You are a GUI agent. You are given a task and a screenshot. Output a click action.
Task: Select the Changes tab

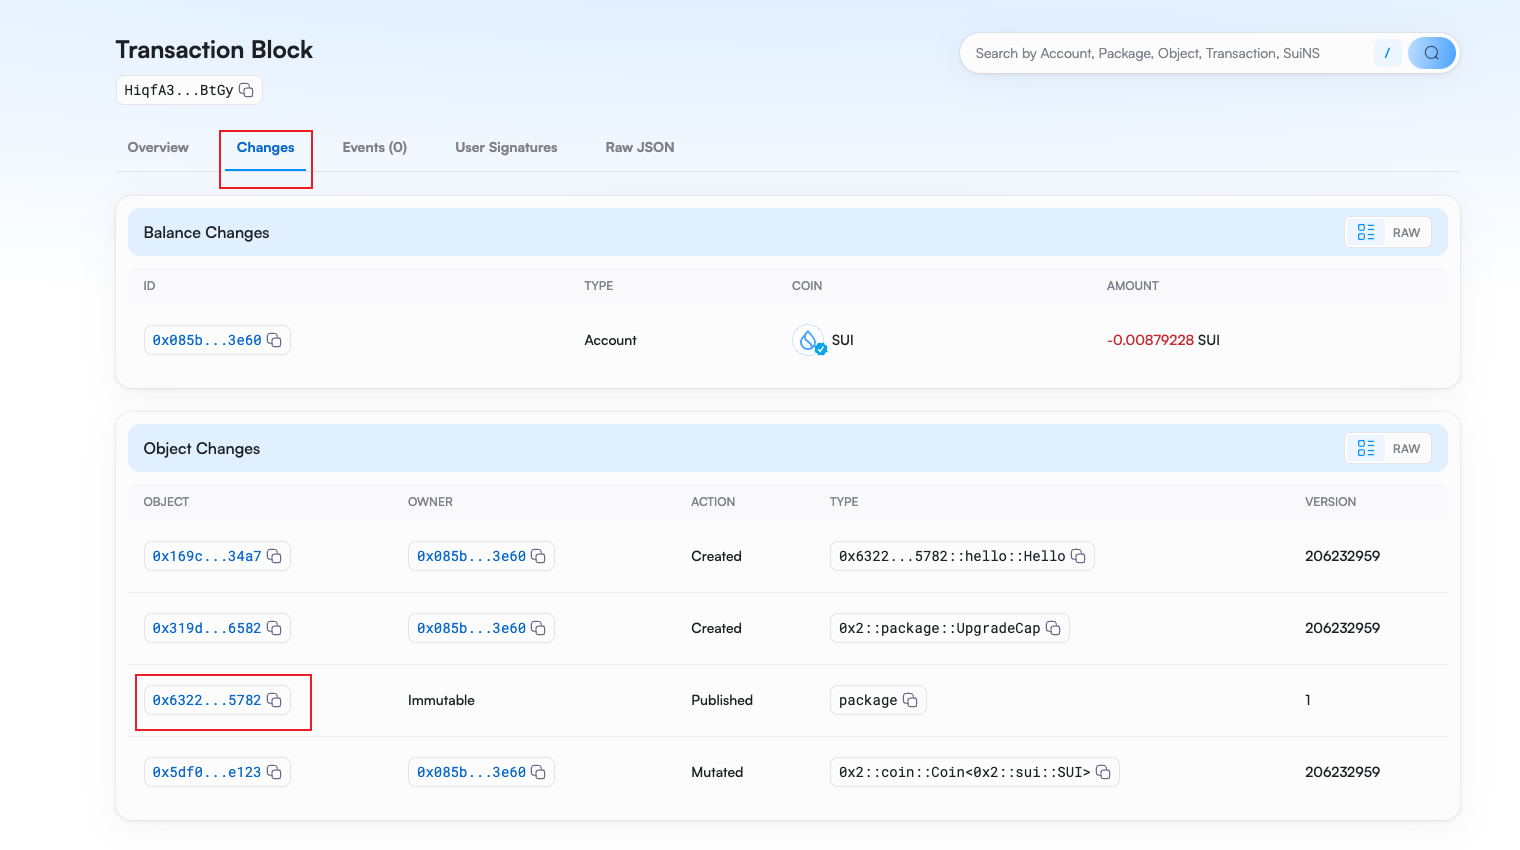pyautogui.click(x=265, y=147)
